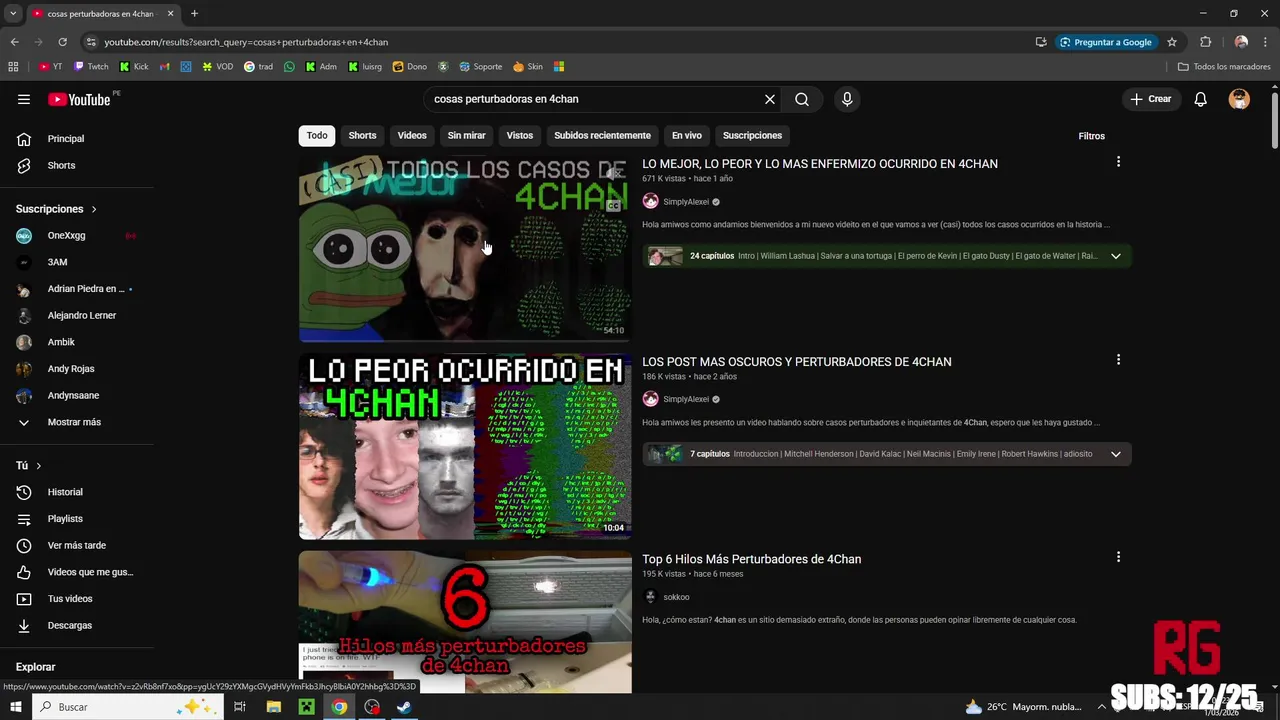
Task: Bookmark this page with the star icon
Action: tap(1172, 42)
